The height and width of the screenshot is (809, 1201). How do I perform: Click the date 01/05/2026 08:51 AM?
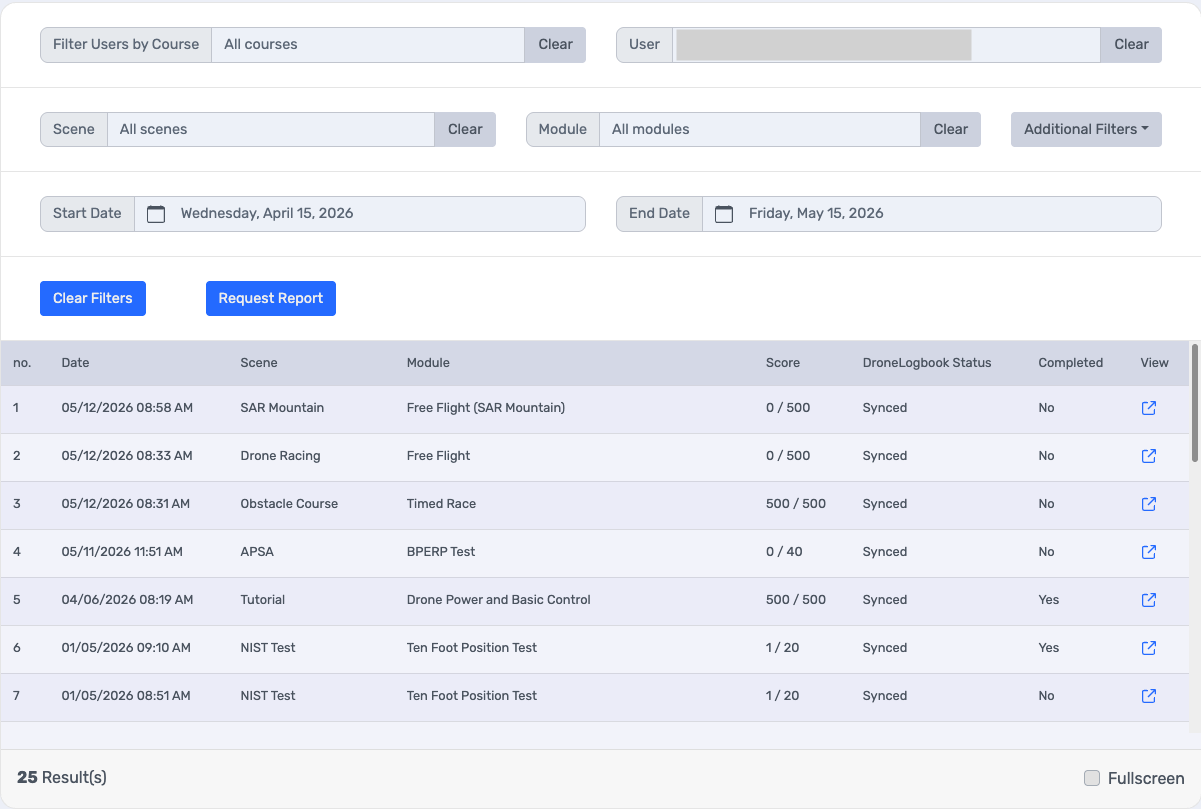pos(126,696)
